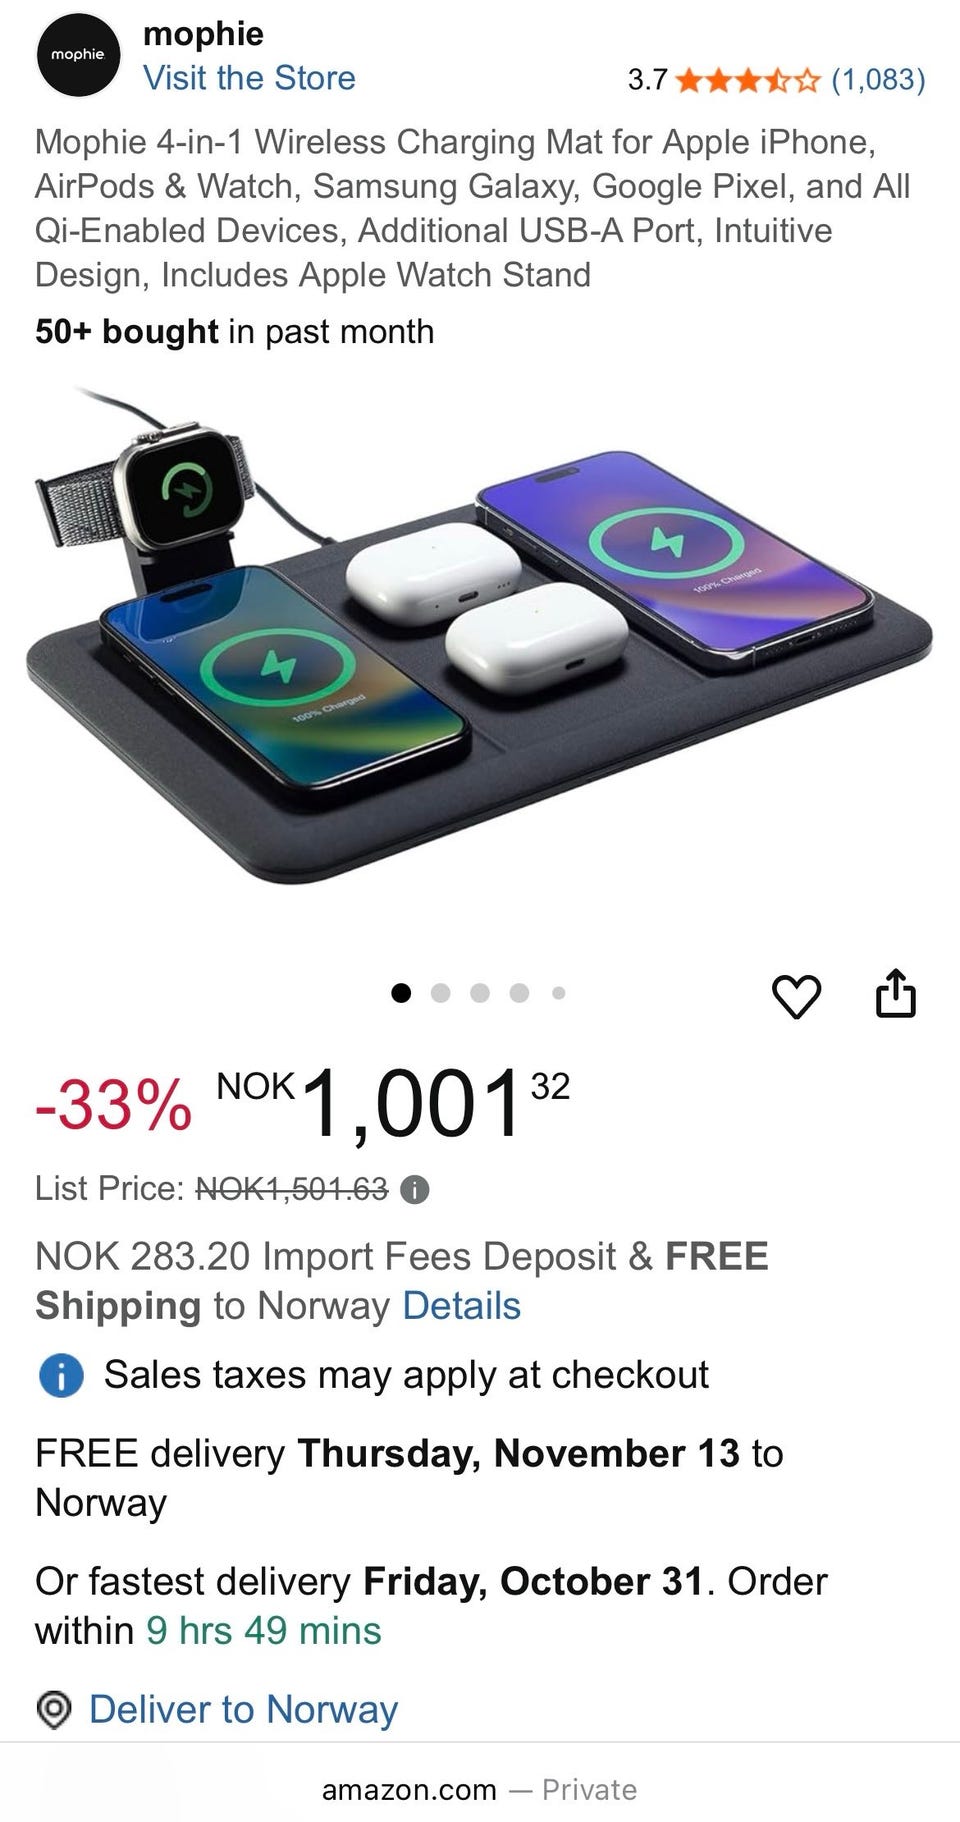The image size is (960, 1822).
Task: Add product to wishlist with heart icon
Action: pyautogui.click(x=797, y=996)
